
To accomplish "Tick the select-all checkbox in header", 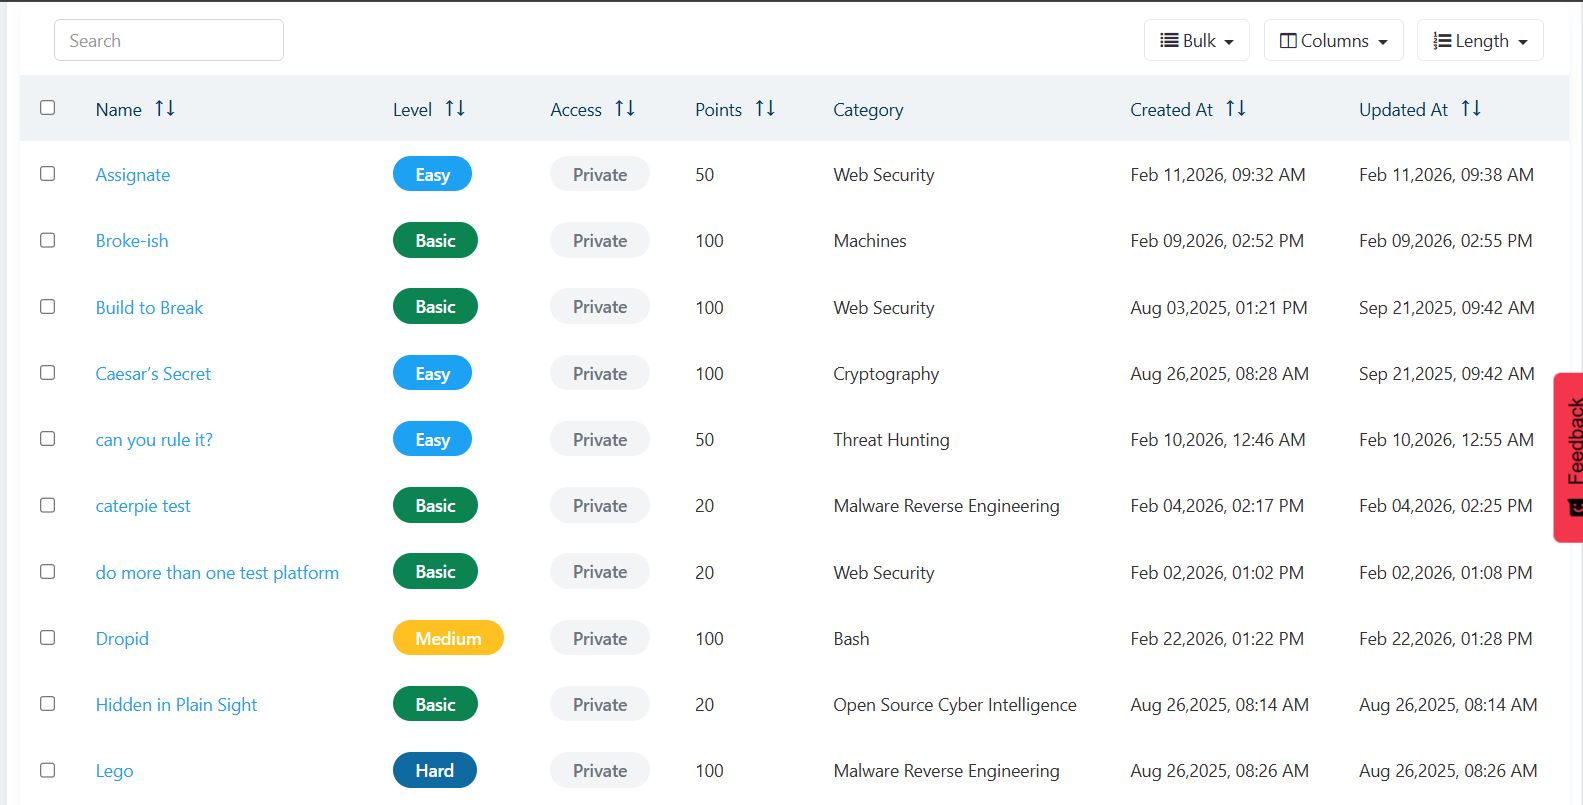I will pyautogui.click(x=47, y=108).
